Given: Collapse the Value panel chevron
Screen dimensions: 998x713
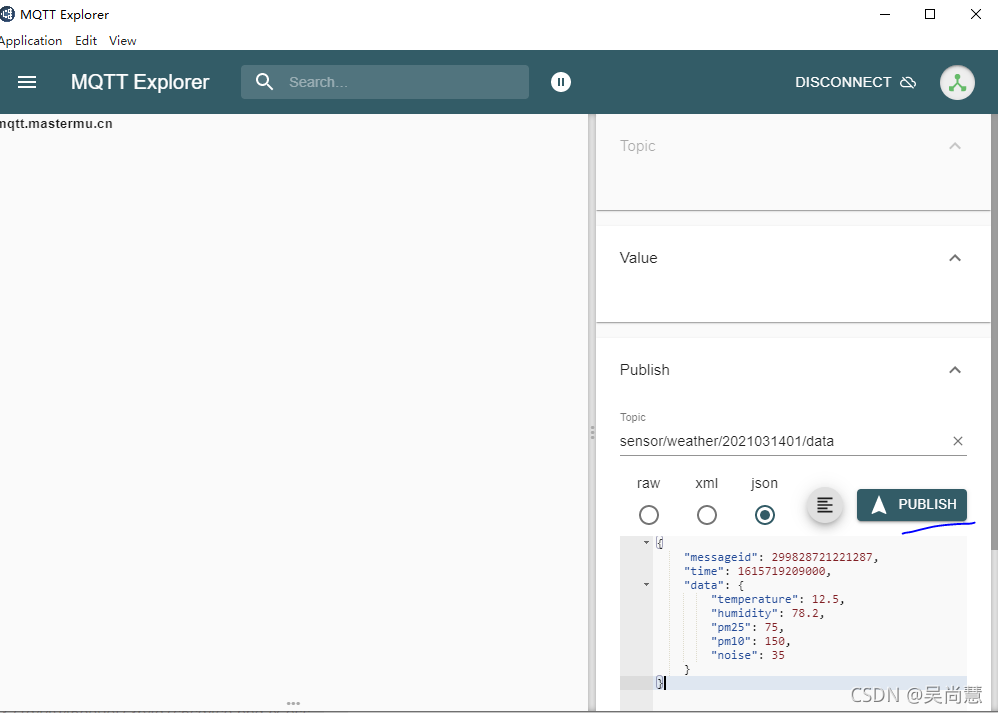Looking at the screenshot, I should (x=955, y=258).
